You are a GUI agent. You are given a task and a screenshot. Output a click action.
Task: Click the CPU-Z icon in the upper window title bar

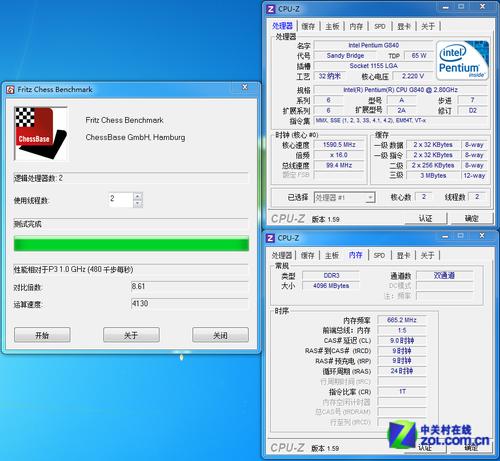click(x=271, y=9)
